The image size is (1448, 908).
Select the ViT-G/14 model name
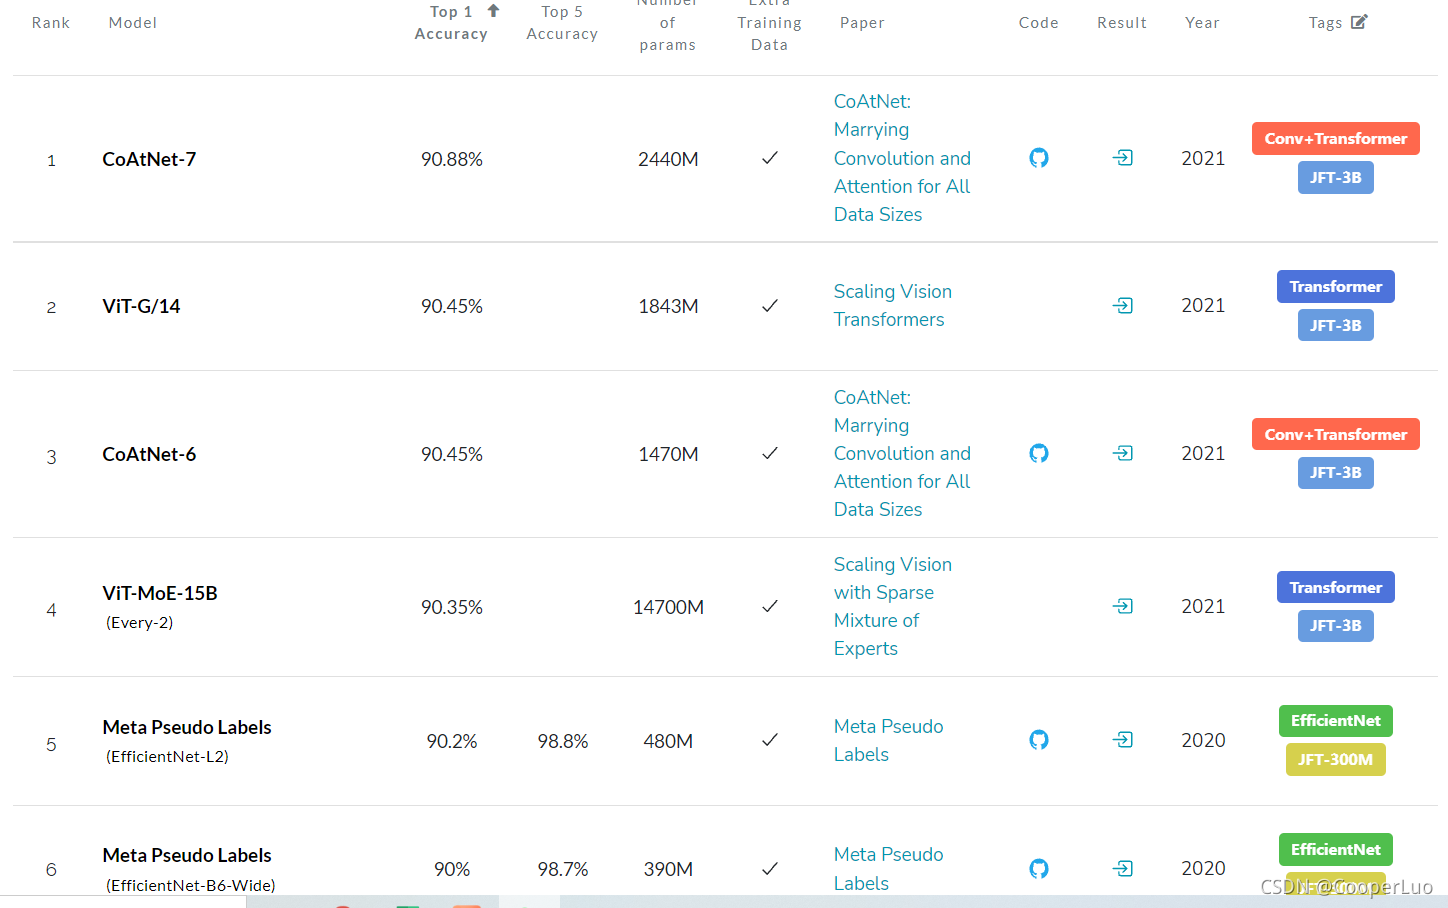click(141, 306)
